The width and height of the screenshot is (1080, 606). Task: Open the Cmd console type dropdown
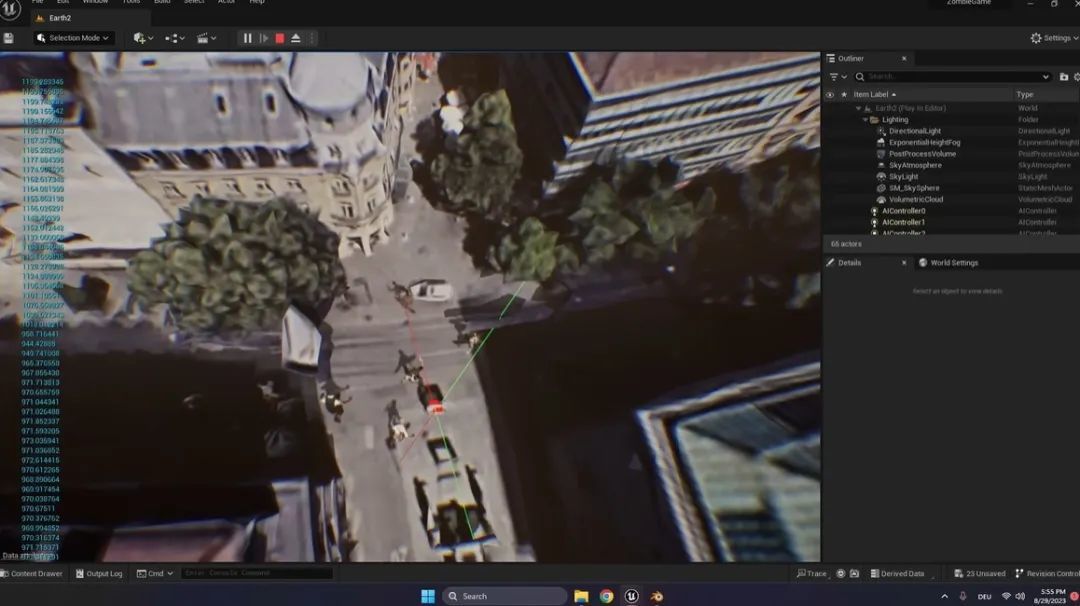point(155,573)
